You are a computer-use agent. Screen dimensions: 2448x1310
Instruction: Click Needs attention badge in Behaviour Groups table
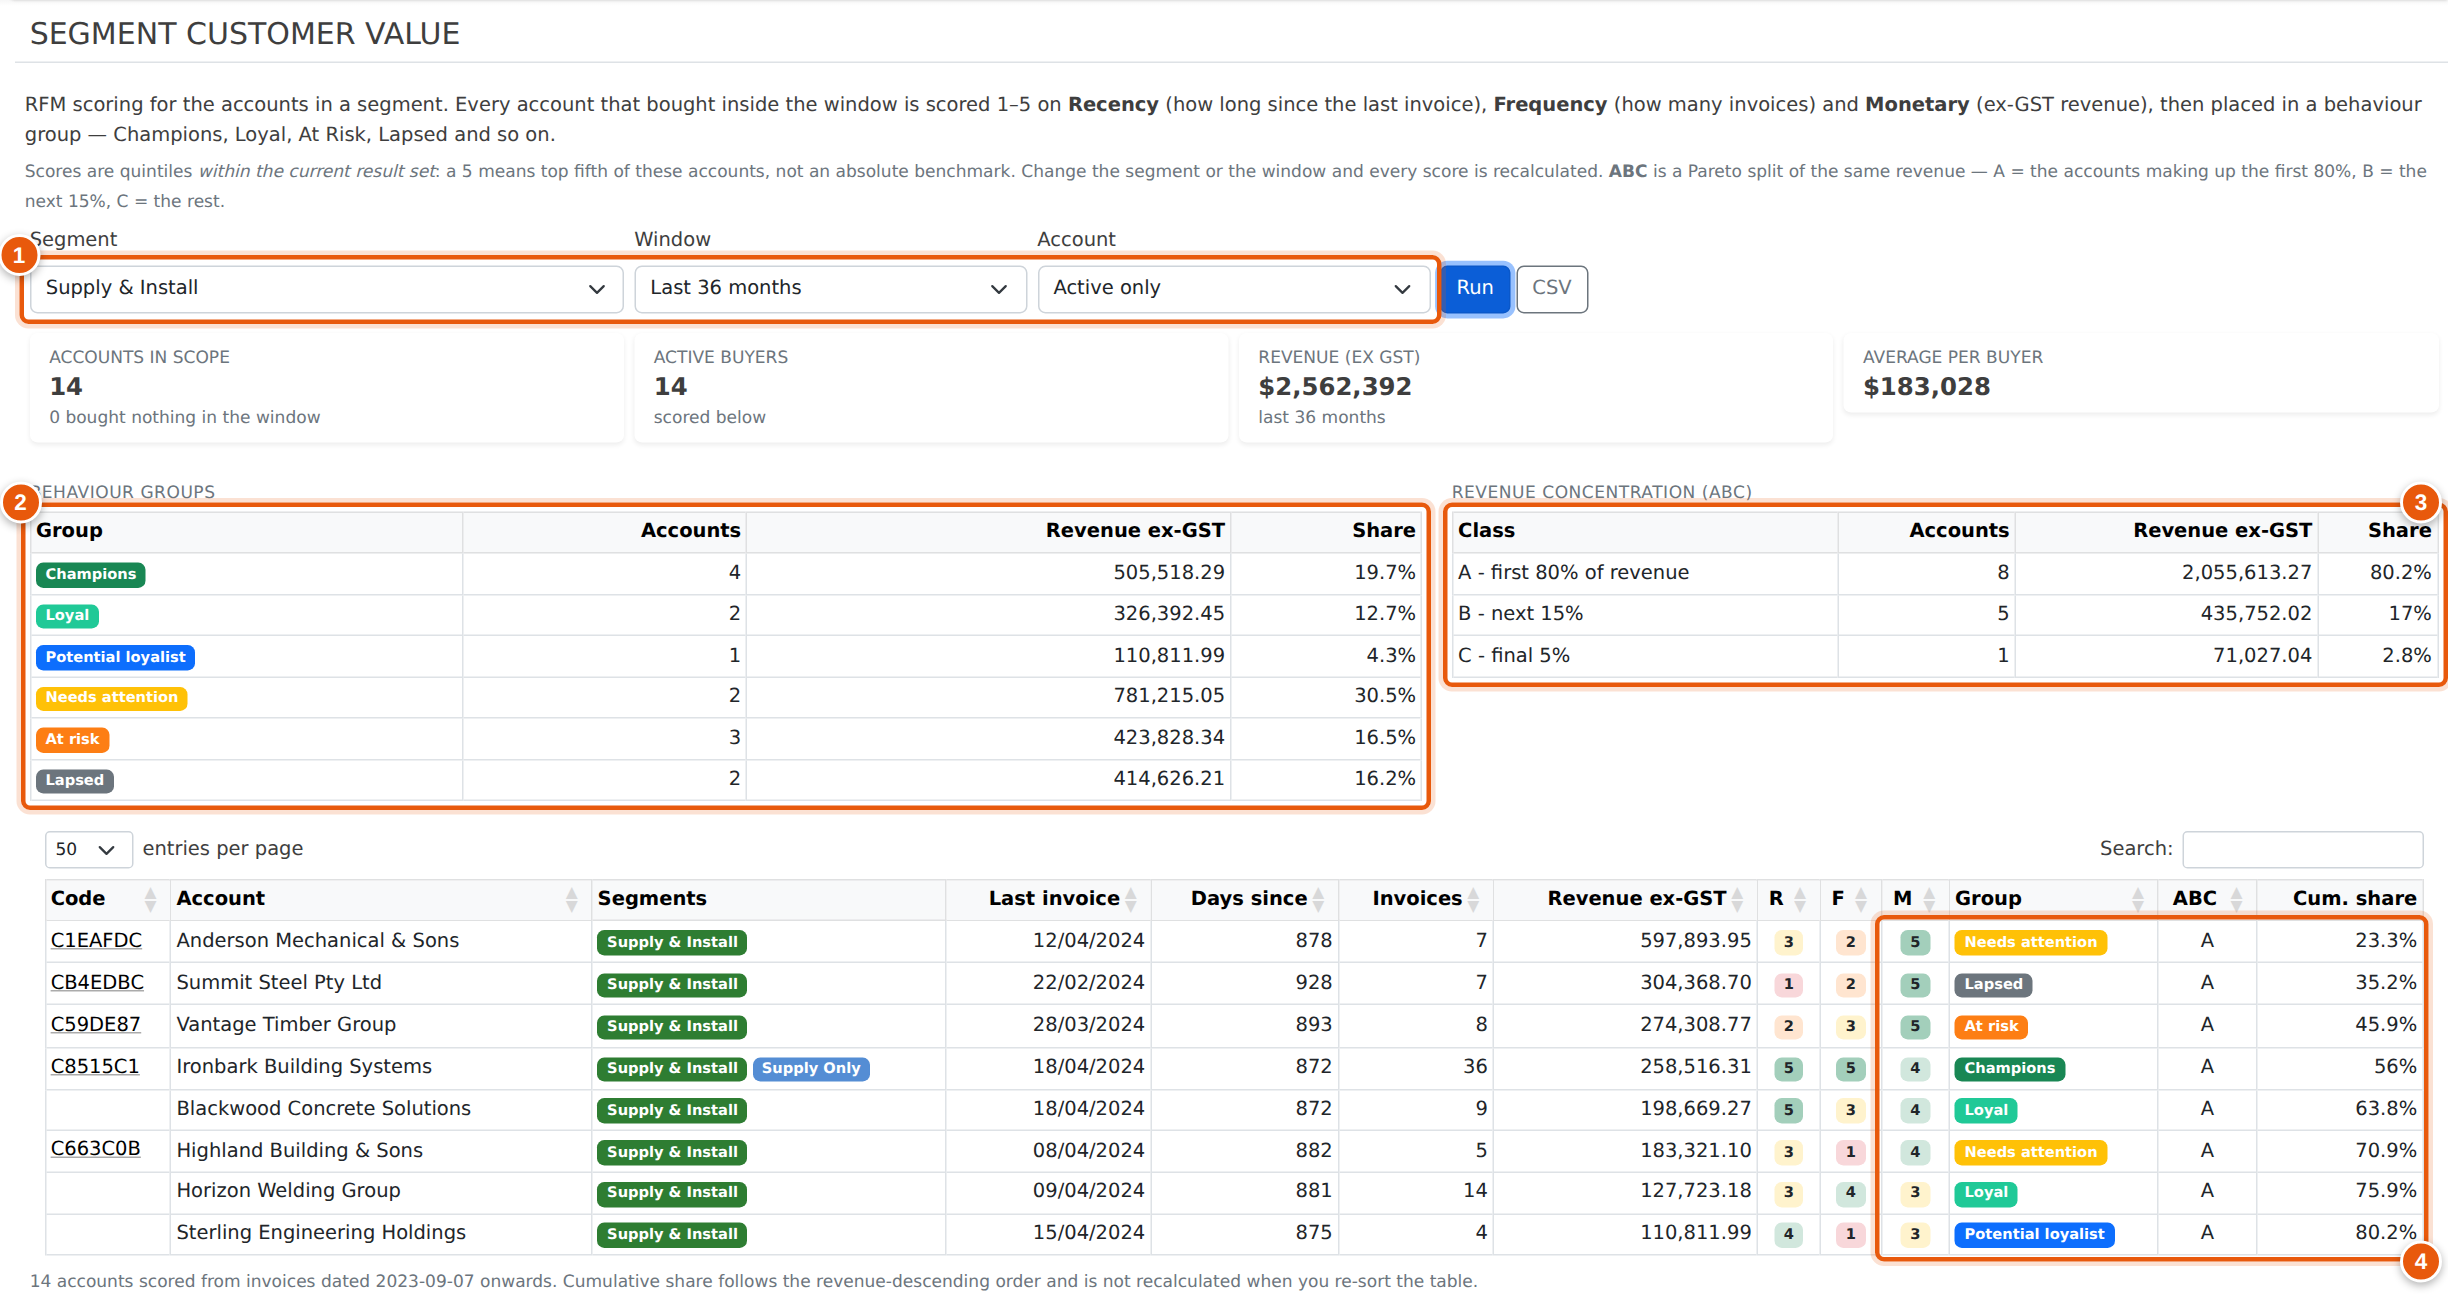pos(111,697)
